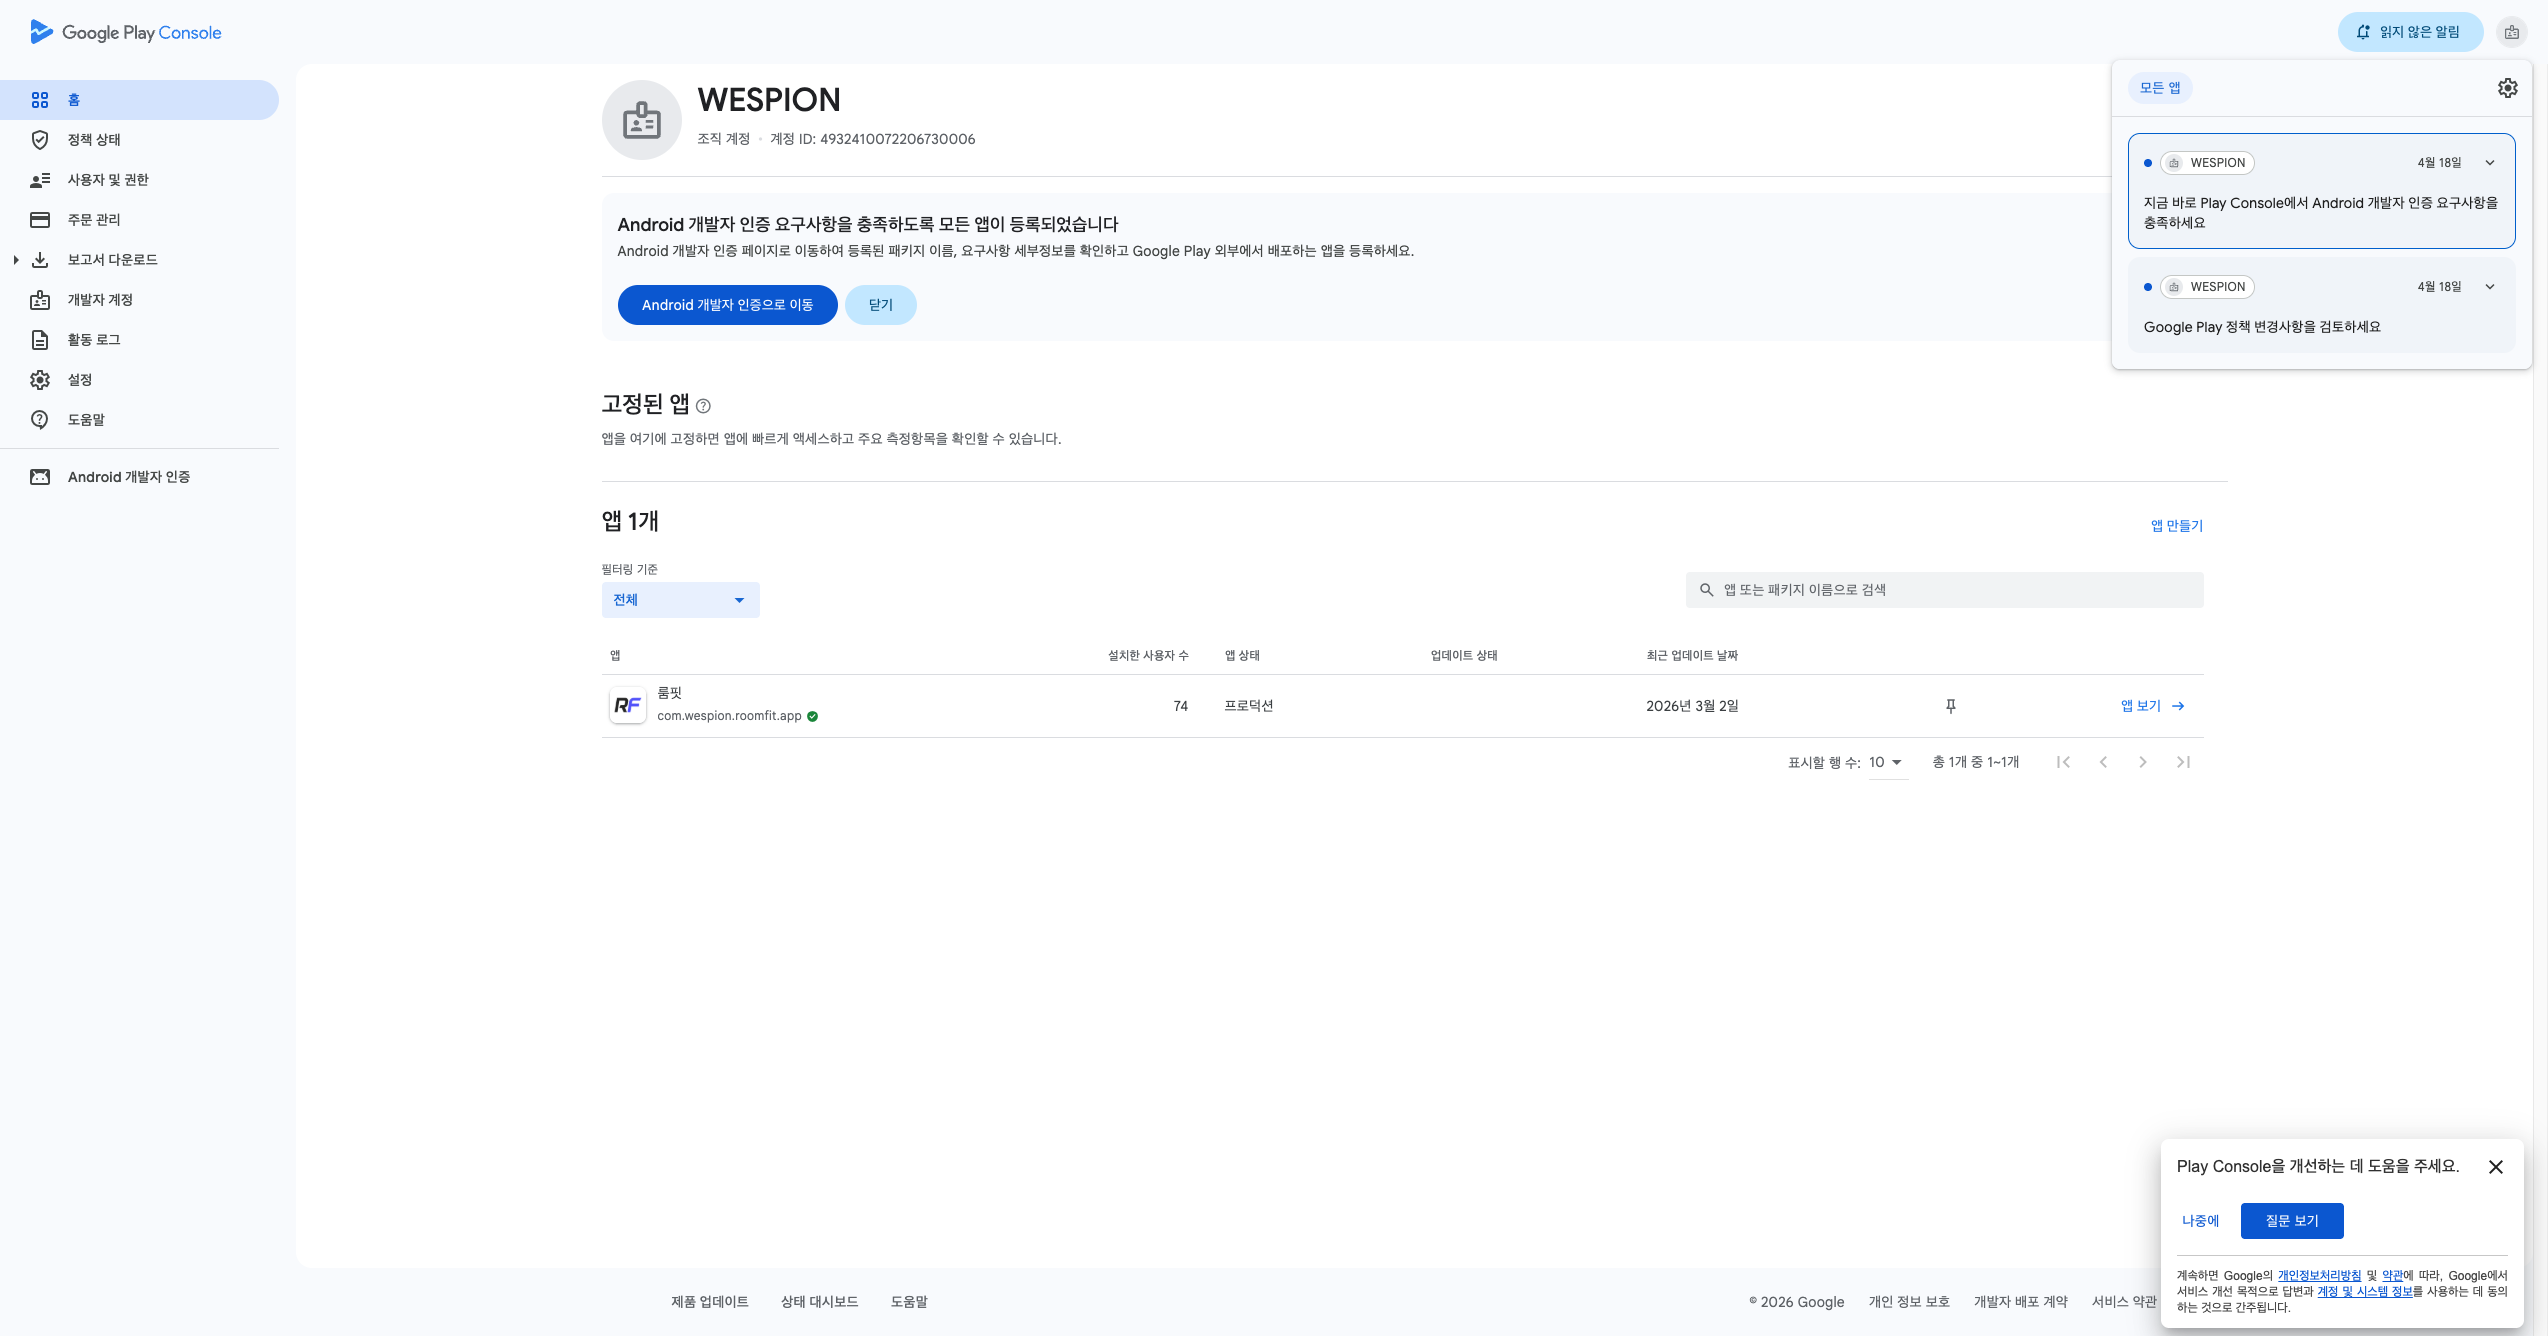
Task: Expand 보고서 다운로드 sidebar section
Action: click(x=16, y=260)
